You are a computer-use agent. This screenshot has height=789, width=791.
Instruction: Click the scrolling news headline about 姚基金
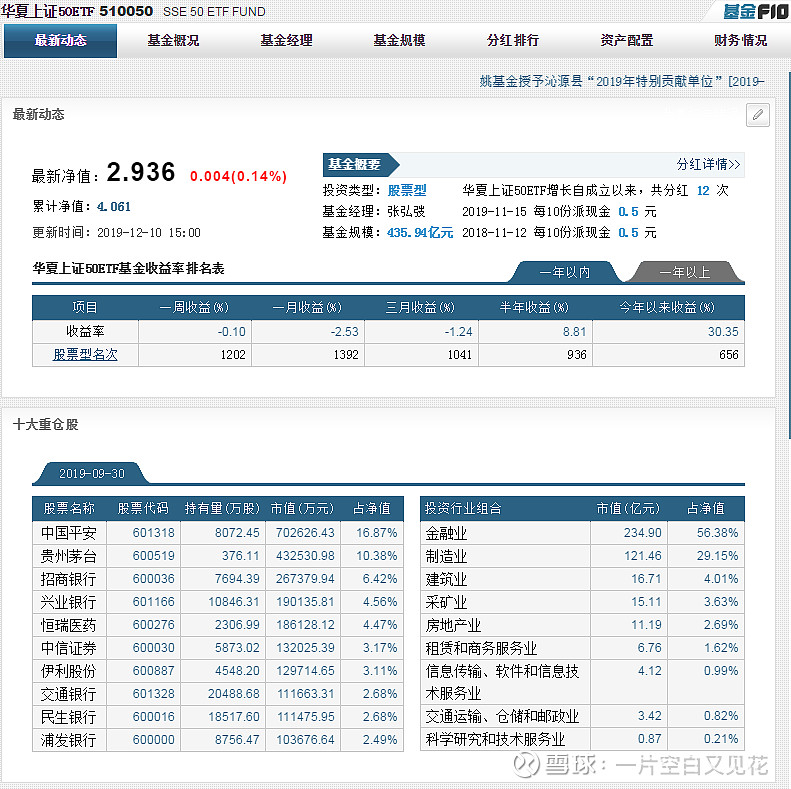622,81
